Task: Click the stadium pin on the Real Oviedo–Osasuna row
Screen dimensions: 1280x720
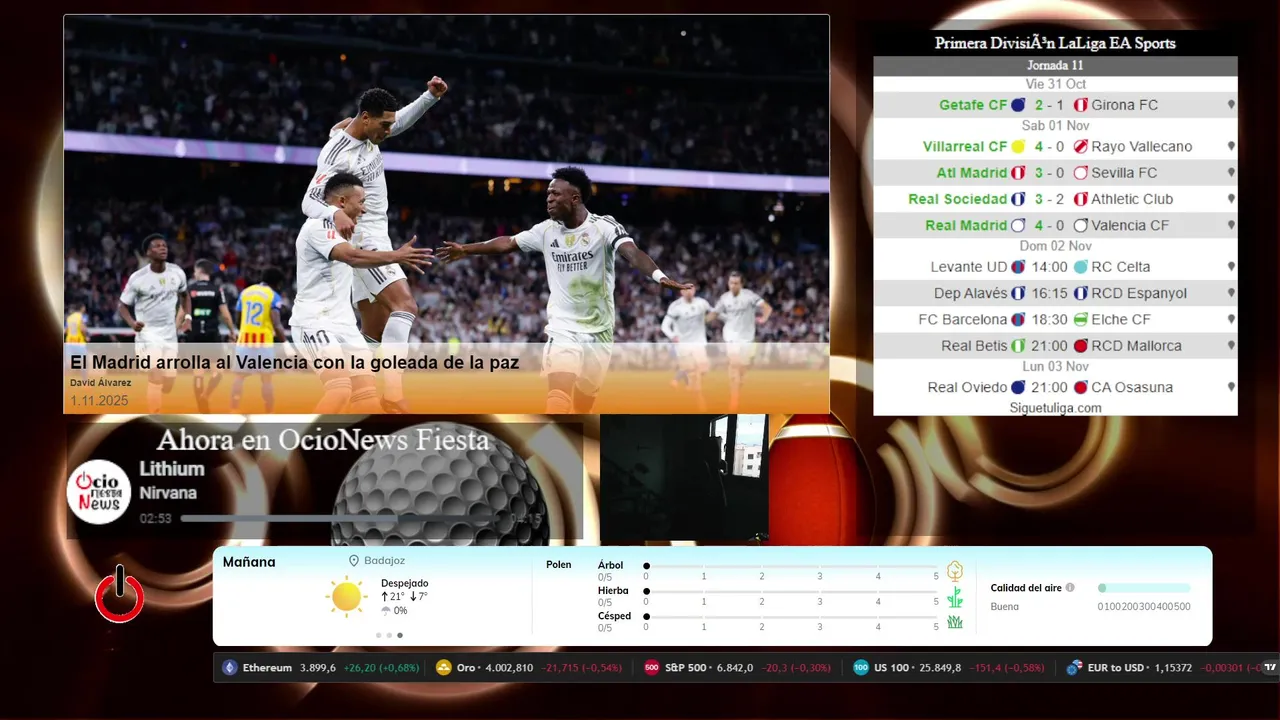Action: [x=1231, y=387]
